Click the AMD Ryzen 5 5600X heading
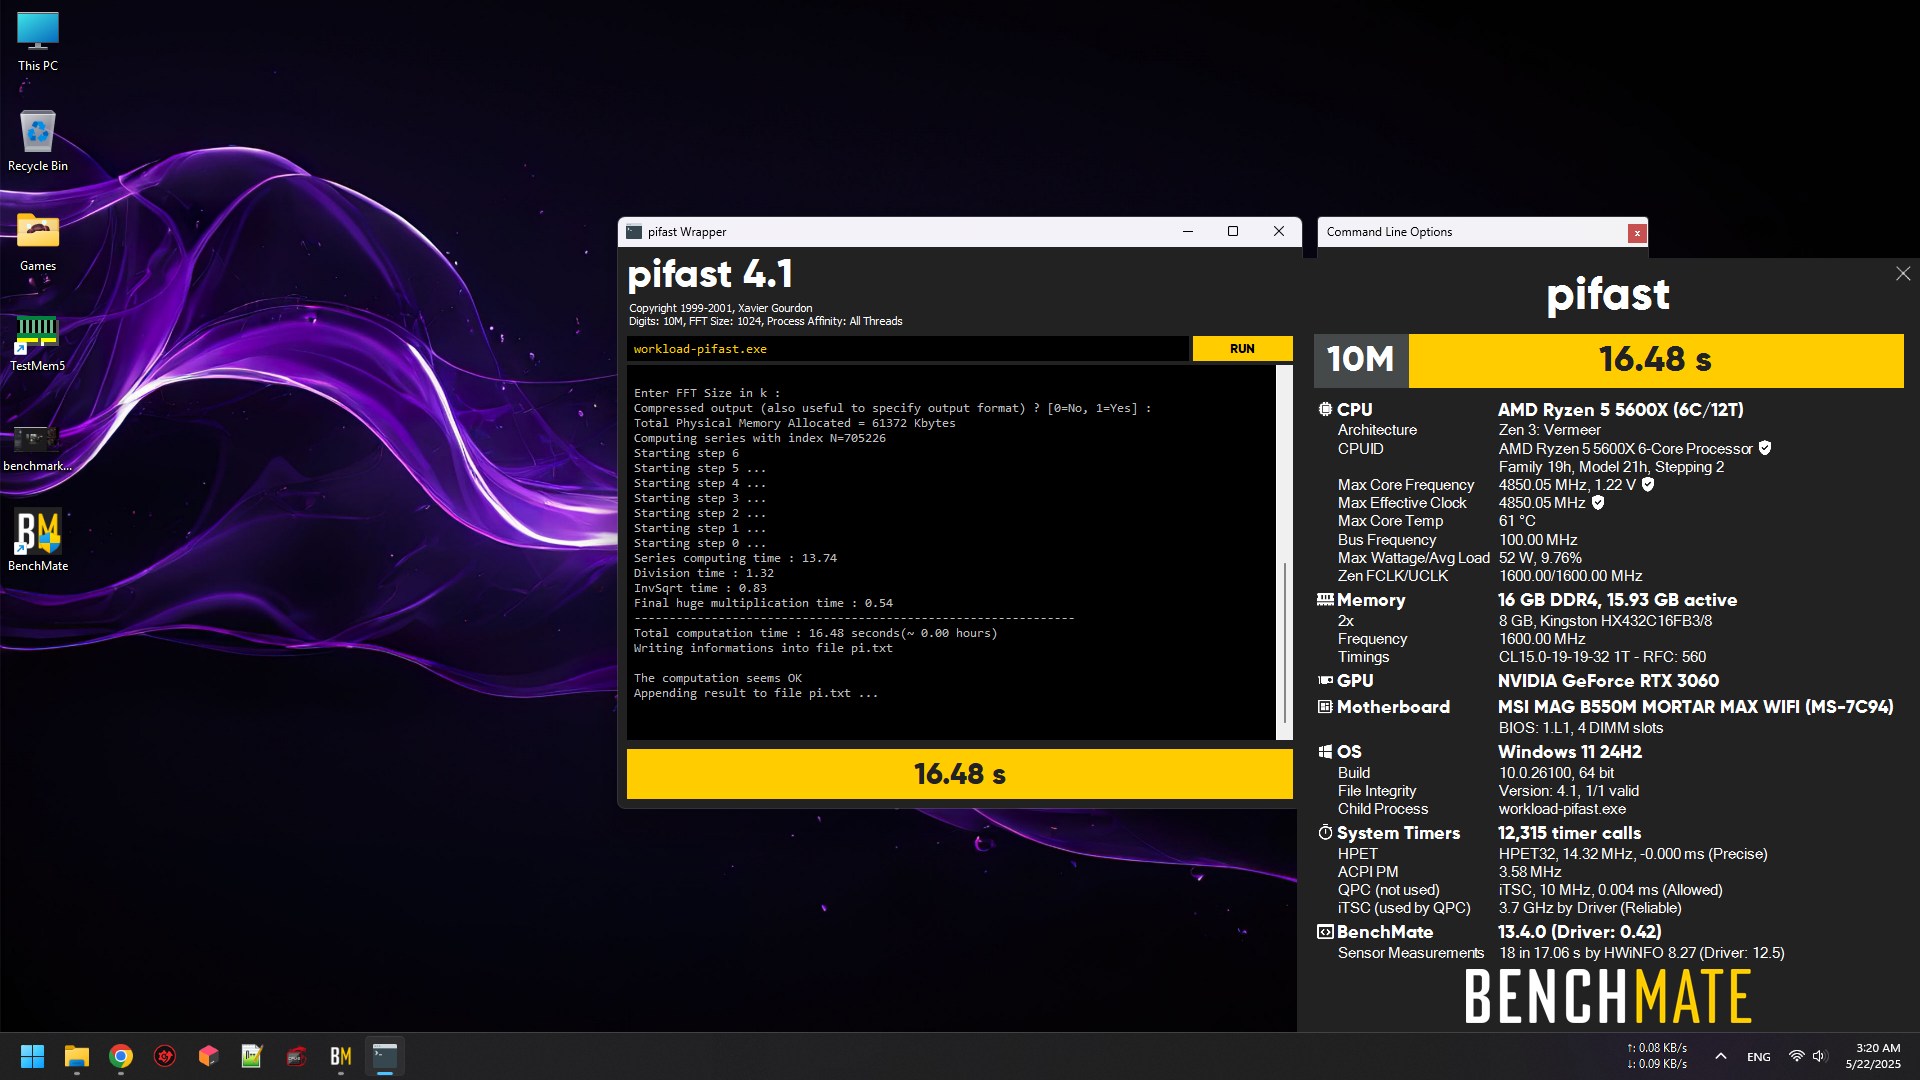1920x1080 pixels. coord(1620,410)
